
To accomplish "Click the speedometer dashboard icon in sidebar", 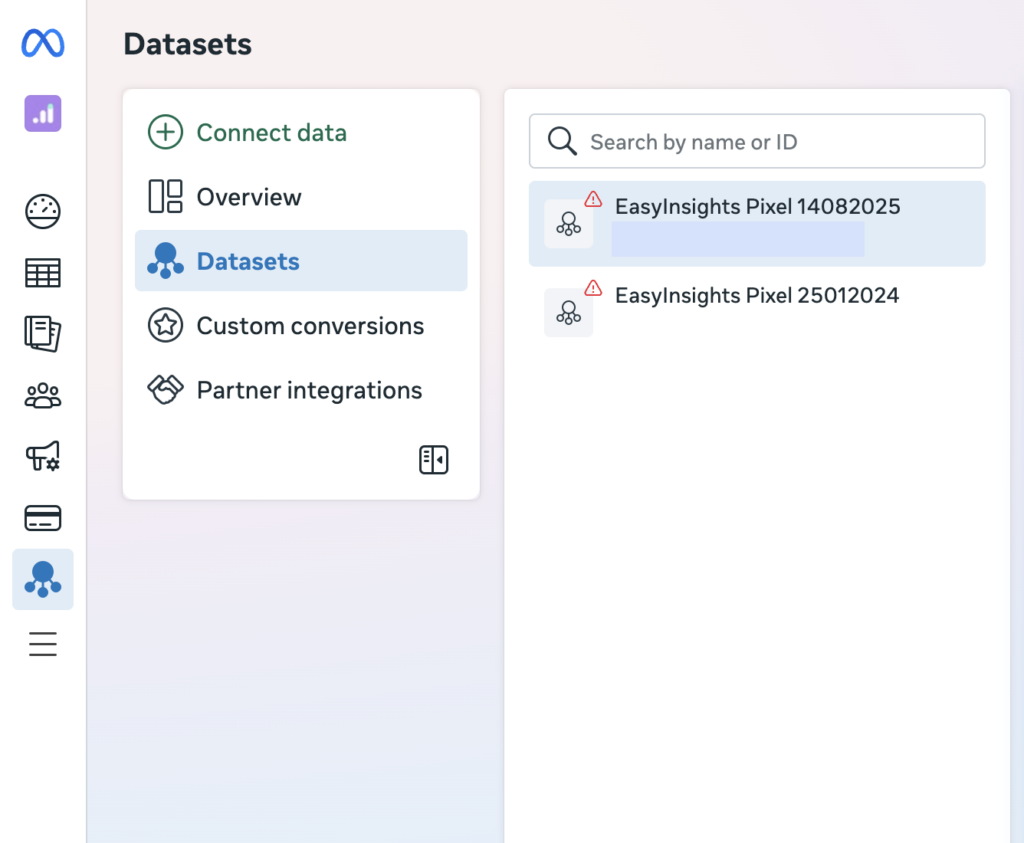I will (42, 211).
